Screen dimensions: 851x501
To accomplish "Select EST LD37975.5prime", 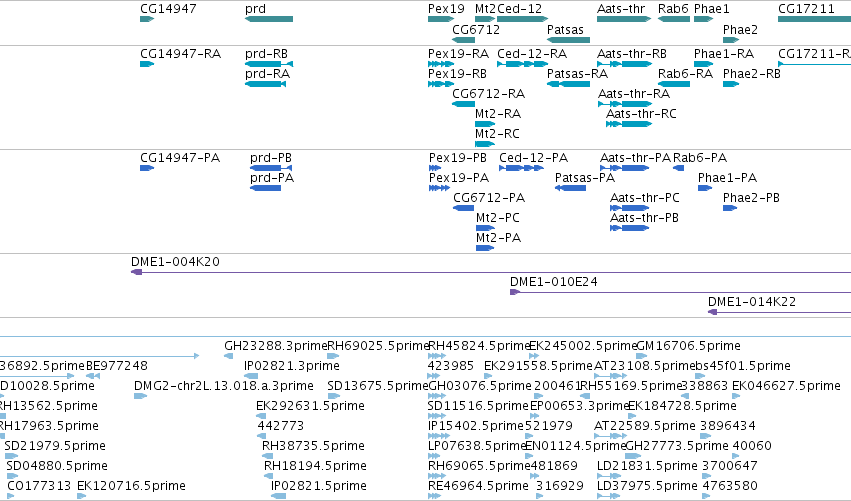I will [x=646, y=485].
